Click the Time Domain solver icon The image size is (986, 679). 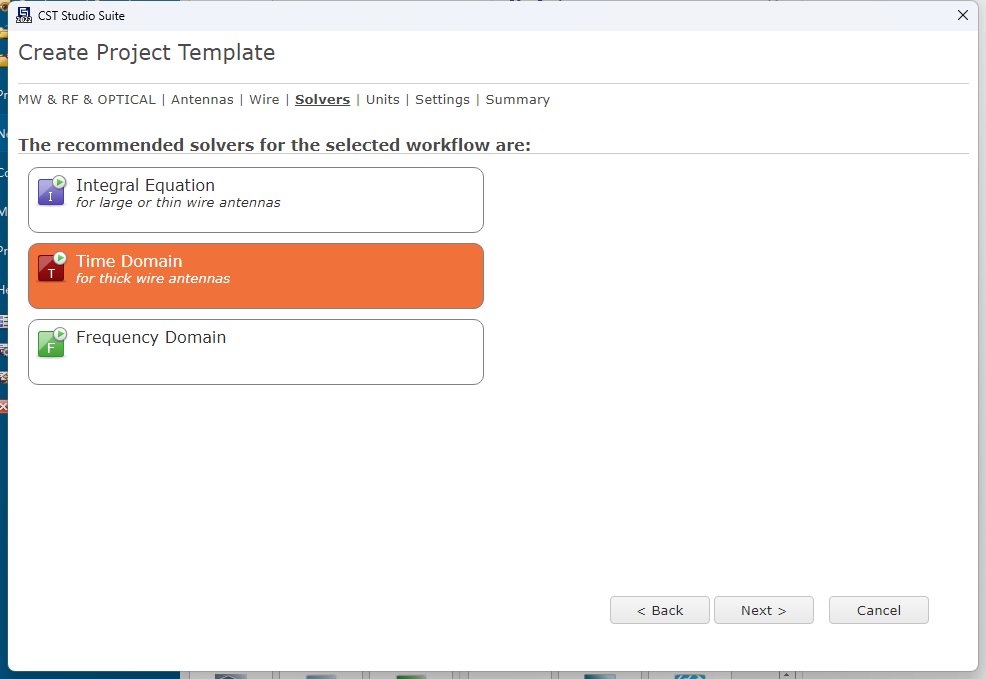coord(52,267)
